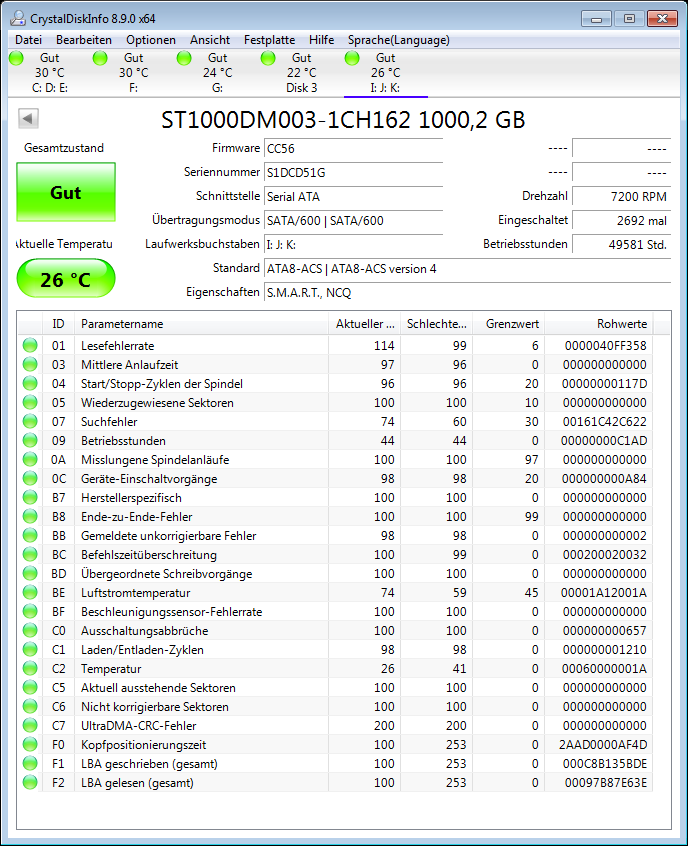Click status icon for Aktuell ausstehende Sektoren
Screen dimensions: 688x846
(x=30, y=687)
